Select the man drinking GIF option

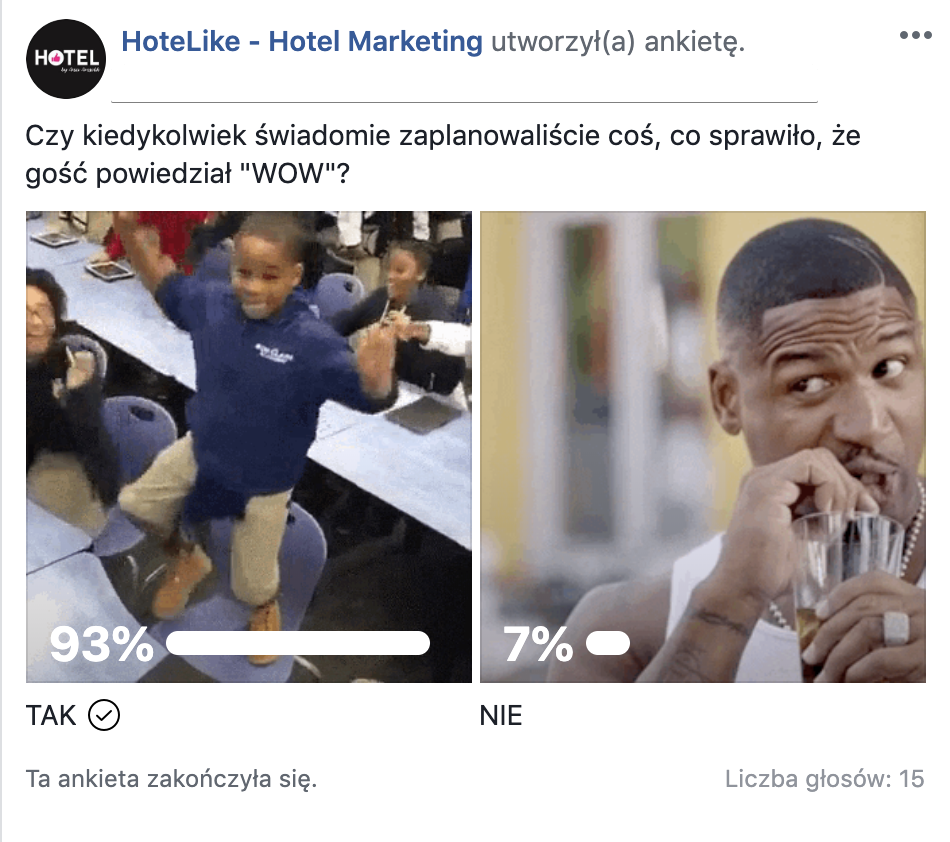(703, 446)
